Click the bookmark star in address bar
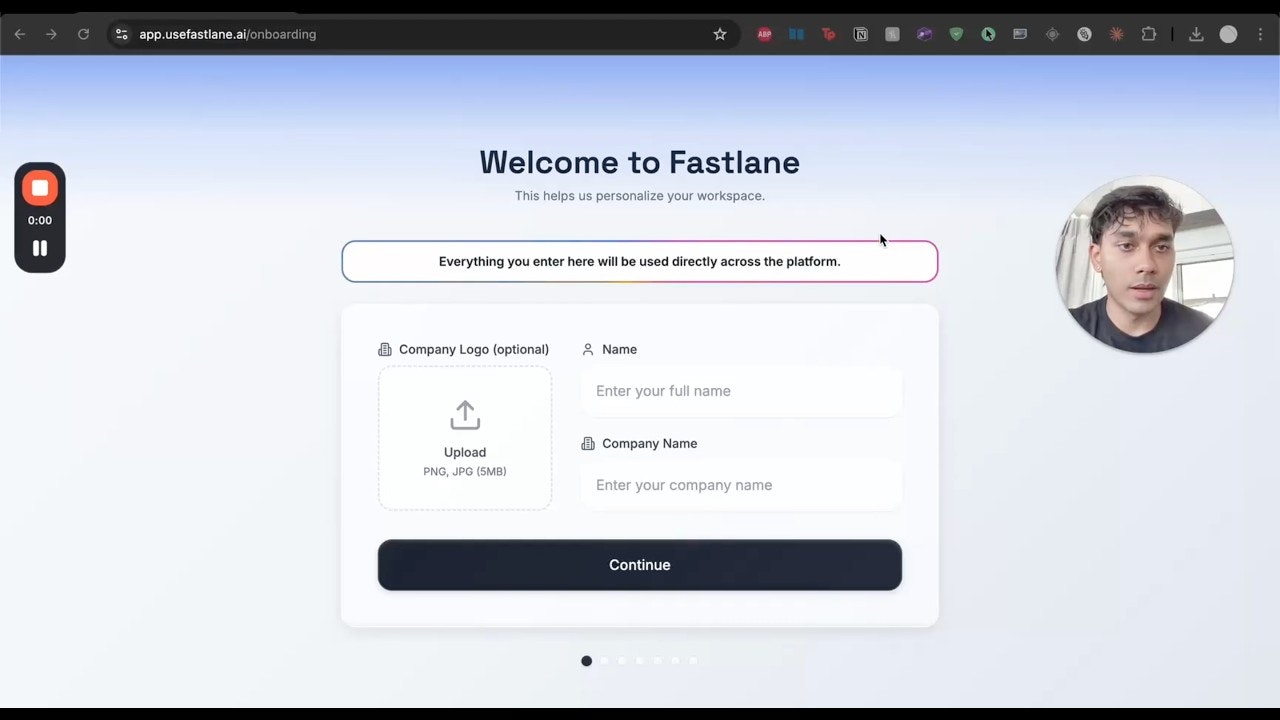Screen dimensions: 1280x720 click(720, 33)
